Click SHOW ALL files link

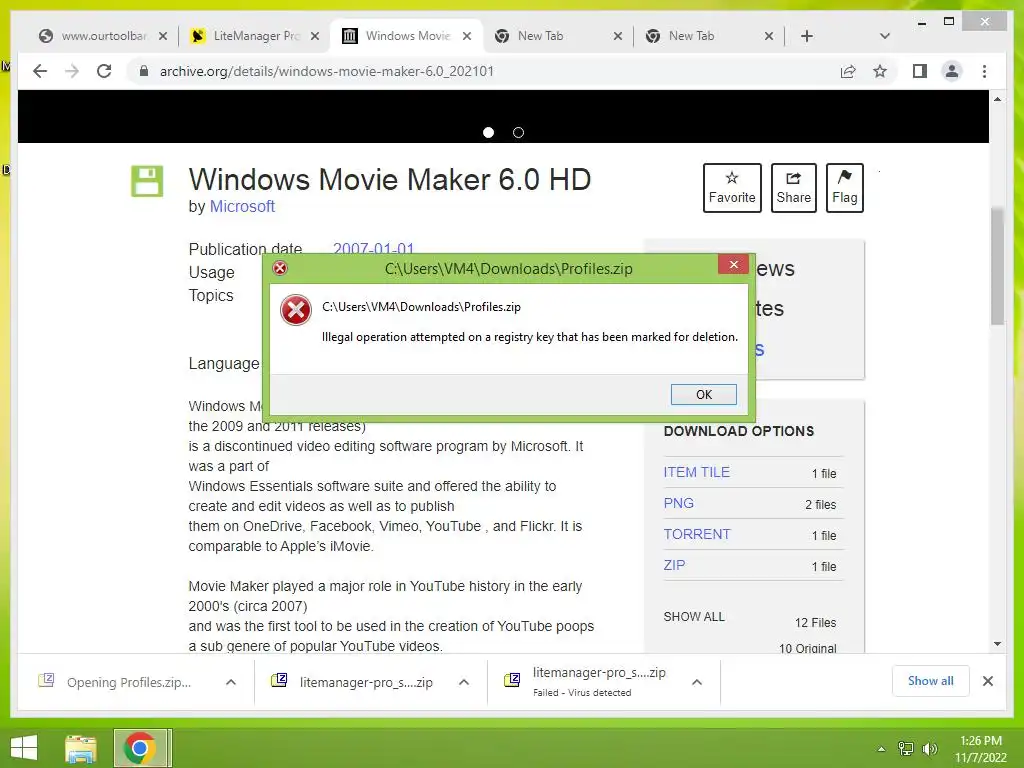coord(694,616)
